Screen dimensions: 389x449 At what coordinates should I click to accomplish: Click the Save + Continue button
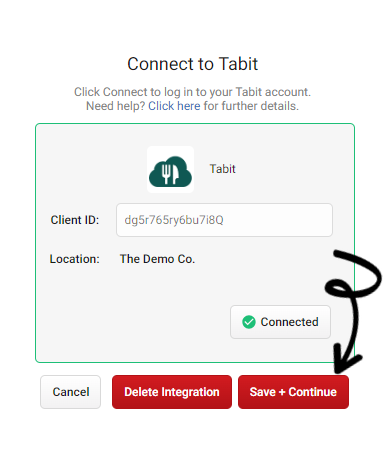click(293, 392)
